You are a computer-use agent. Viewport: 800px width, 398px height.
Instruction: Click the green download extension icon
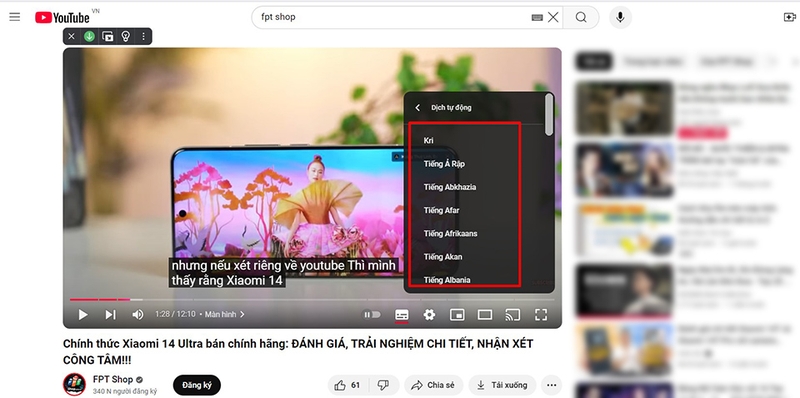coord(89,36)
